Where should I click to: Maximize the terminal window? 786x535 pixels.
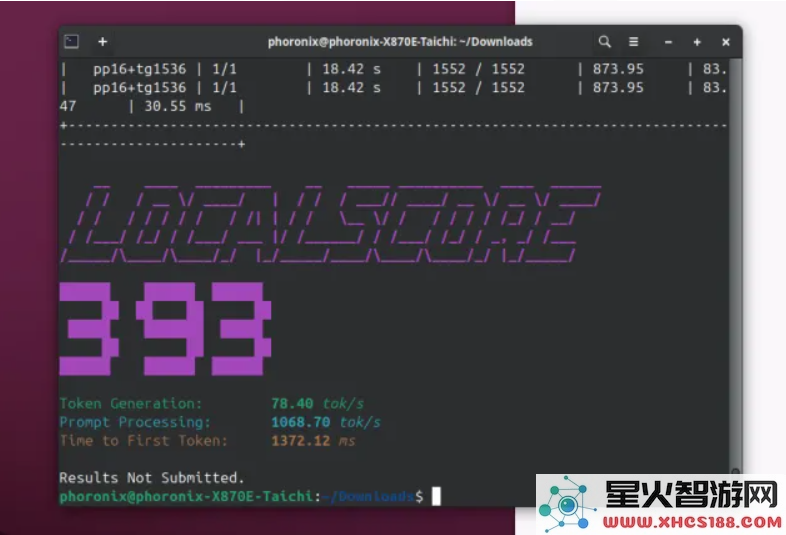697,42
